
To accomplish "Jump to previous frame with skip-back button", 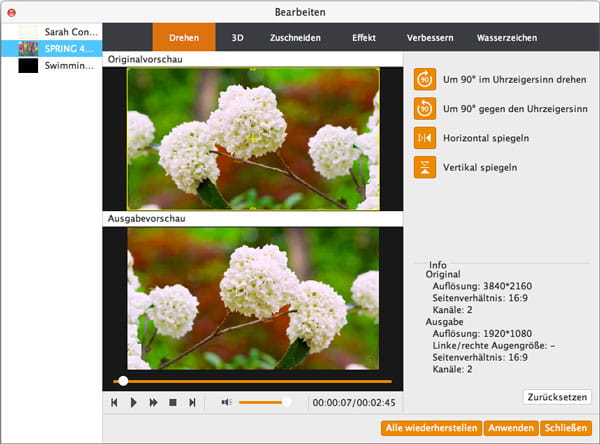I will 114,402.
